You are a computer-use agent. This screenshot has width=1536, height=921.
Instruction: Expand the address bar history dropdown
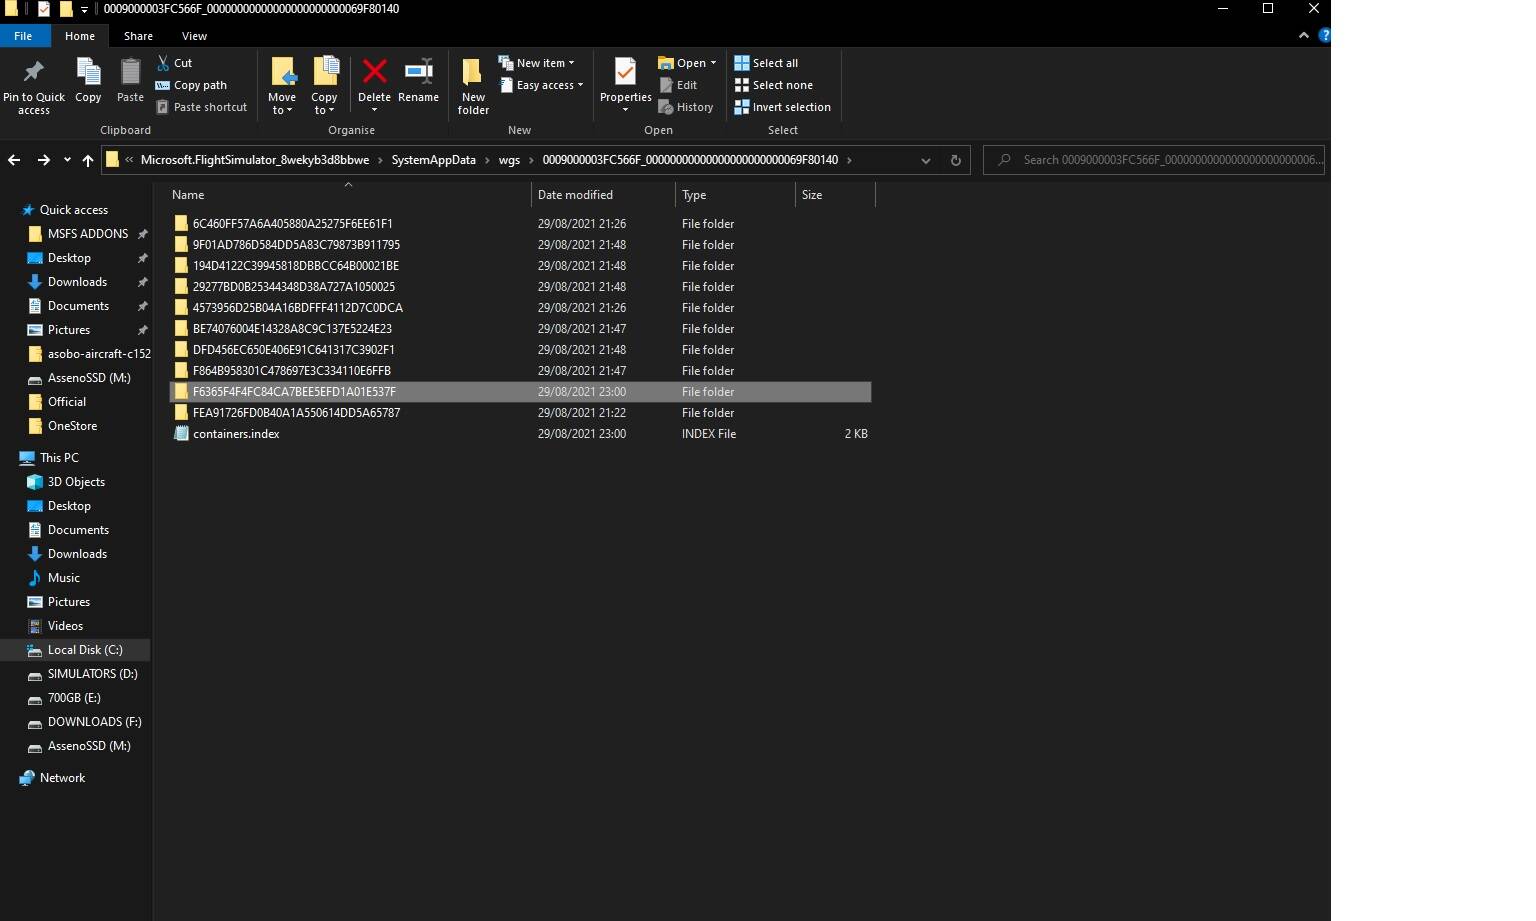click(926, 160)
